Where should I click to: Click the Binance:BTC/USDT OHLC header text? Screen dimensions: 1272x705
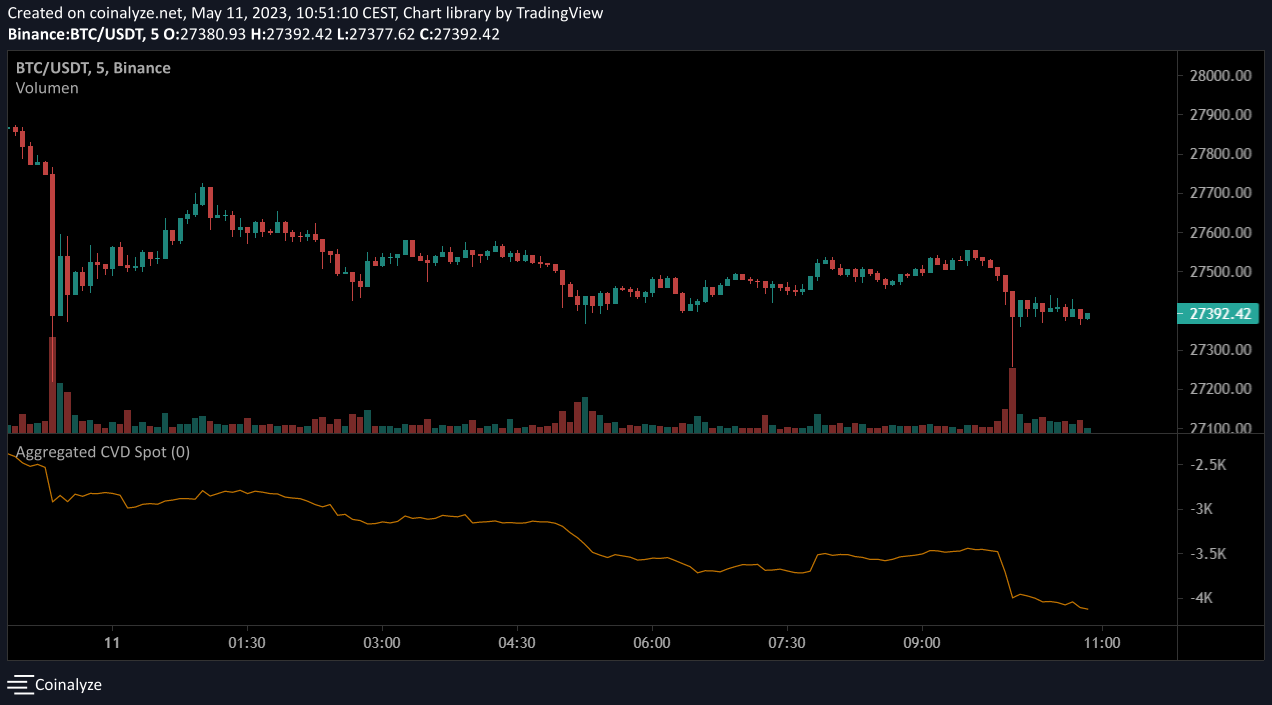pos(254,34)
